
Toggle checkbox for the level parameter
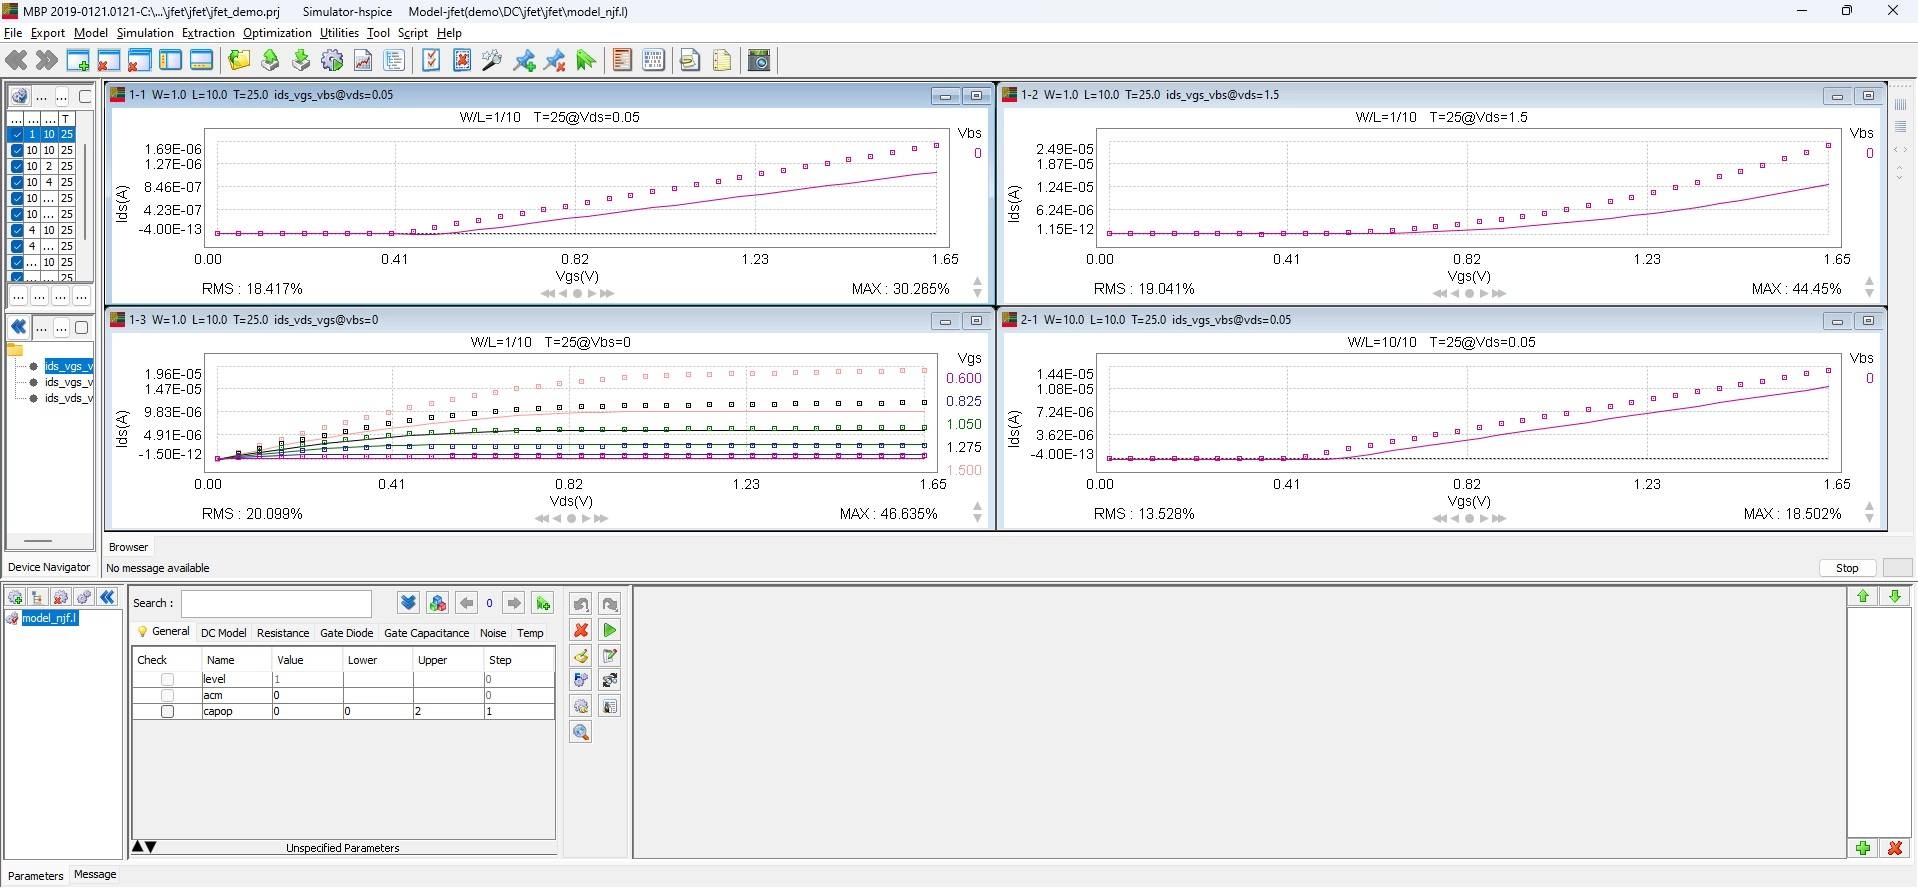(167, 679)
